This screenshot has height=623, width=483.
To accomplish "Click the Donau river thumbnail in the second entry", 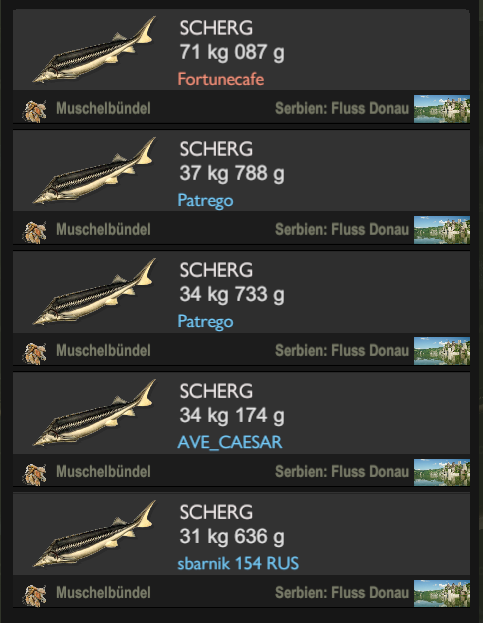I will (x=442, y=230).
